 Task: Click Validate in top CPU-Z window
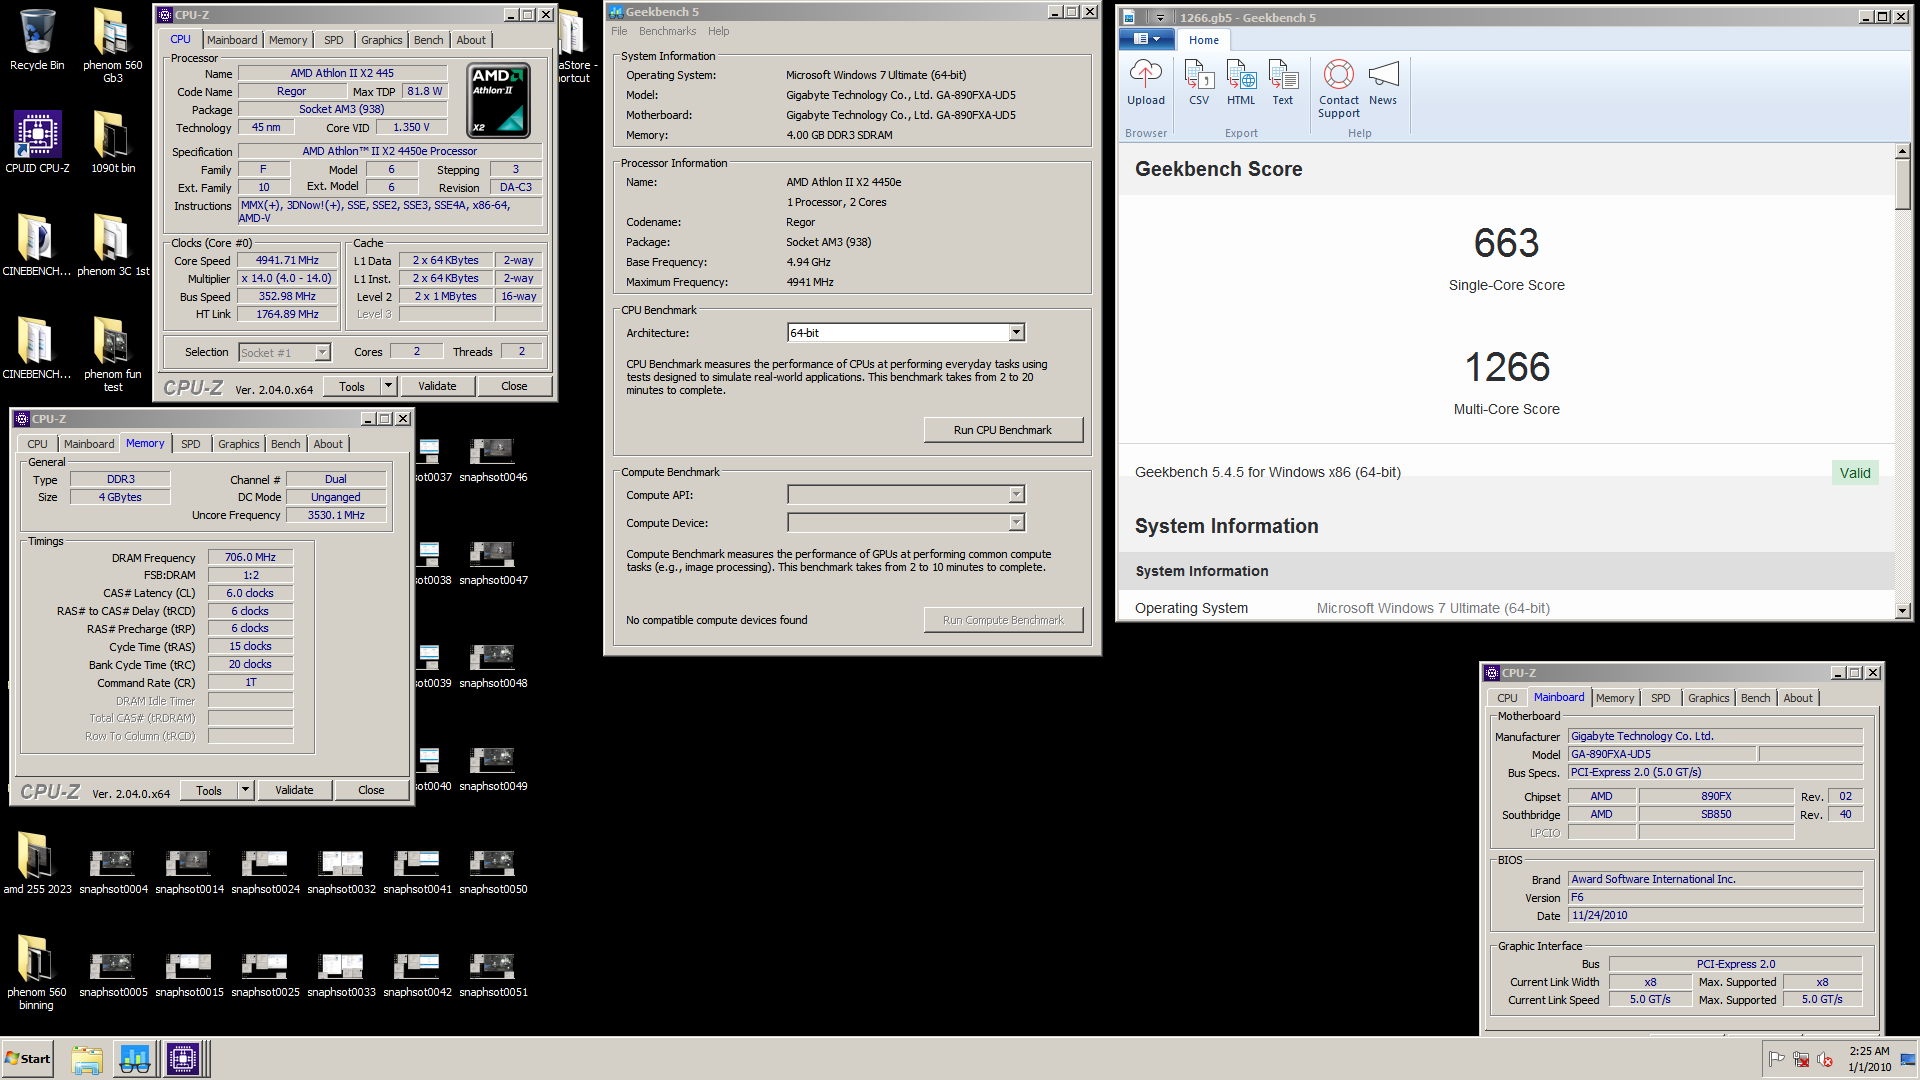pos(437,386)
